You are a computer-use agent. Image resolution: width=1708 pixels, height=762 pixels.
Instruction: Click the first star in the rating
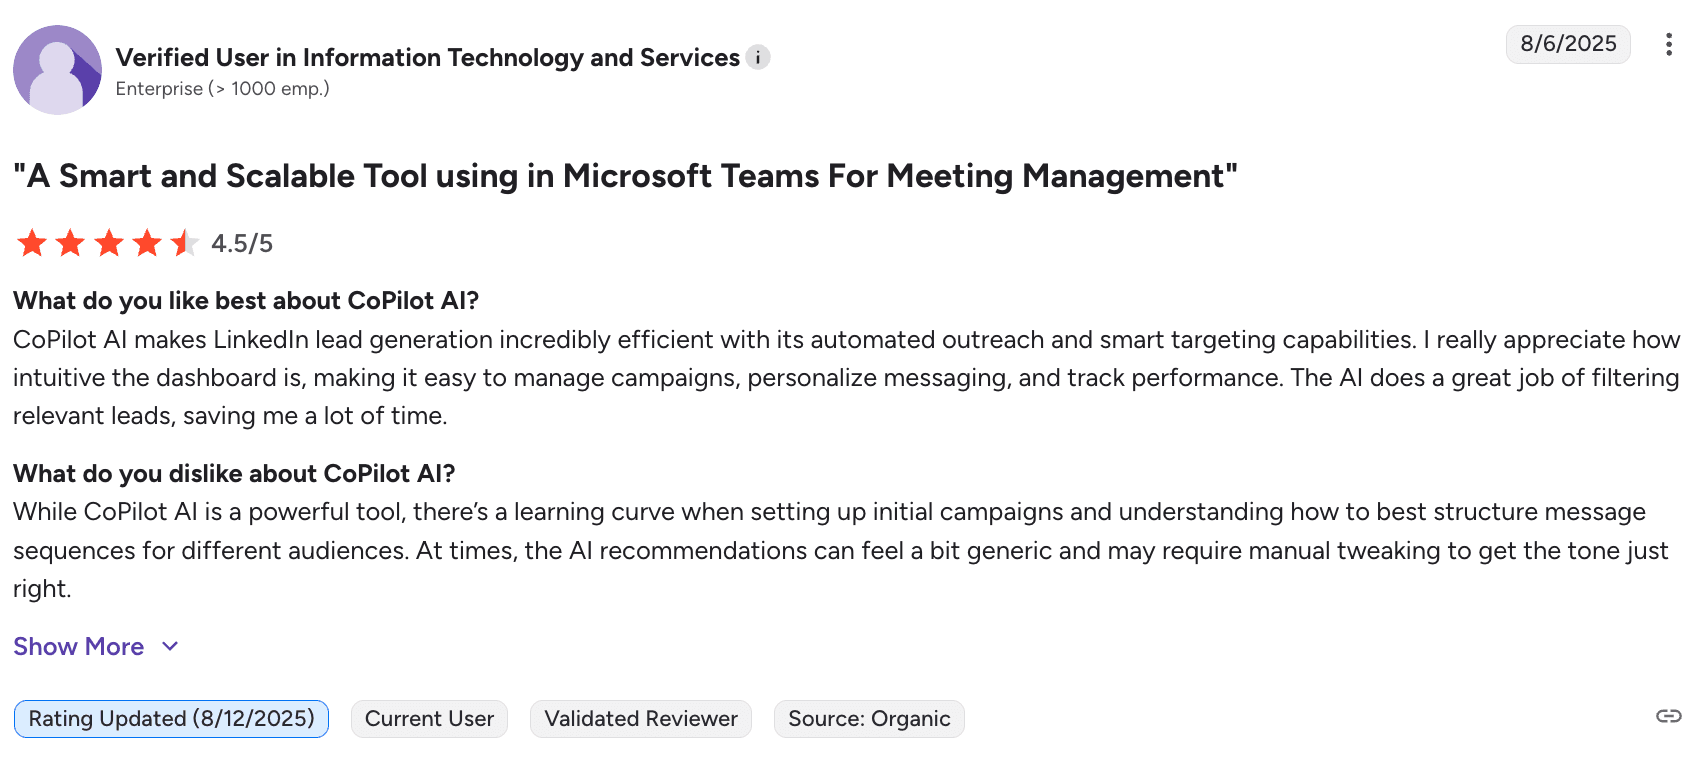[32, 243]
